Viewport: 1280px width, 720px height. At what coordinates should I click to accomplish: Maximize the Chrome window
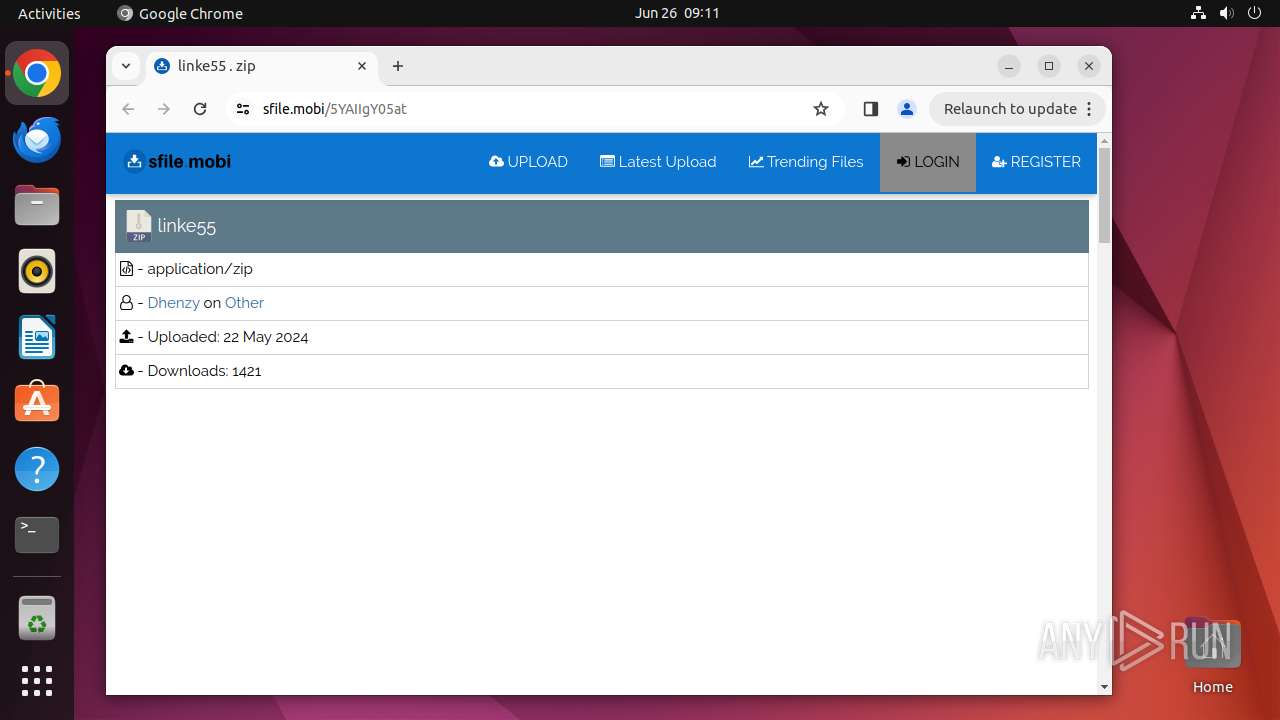point(1049,66)
